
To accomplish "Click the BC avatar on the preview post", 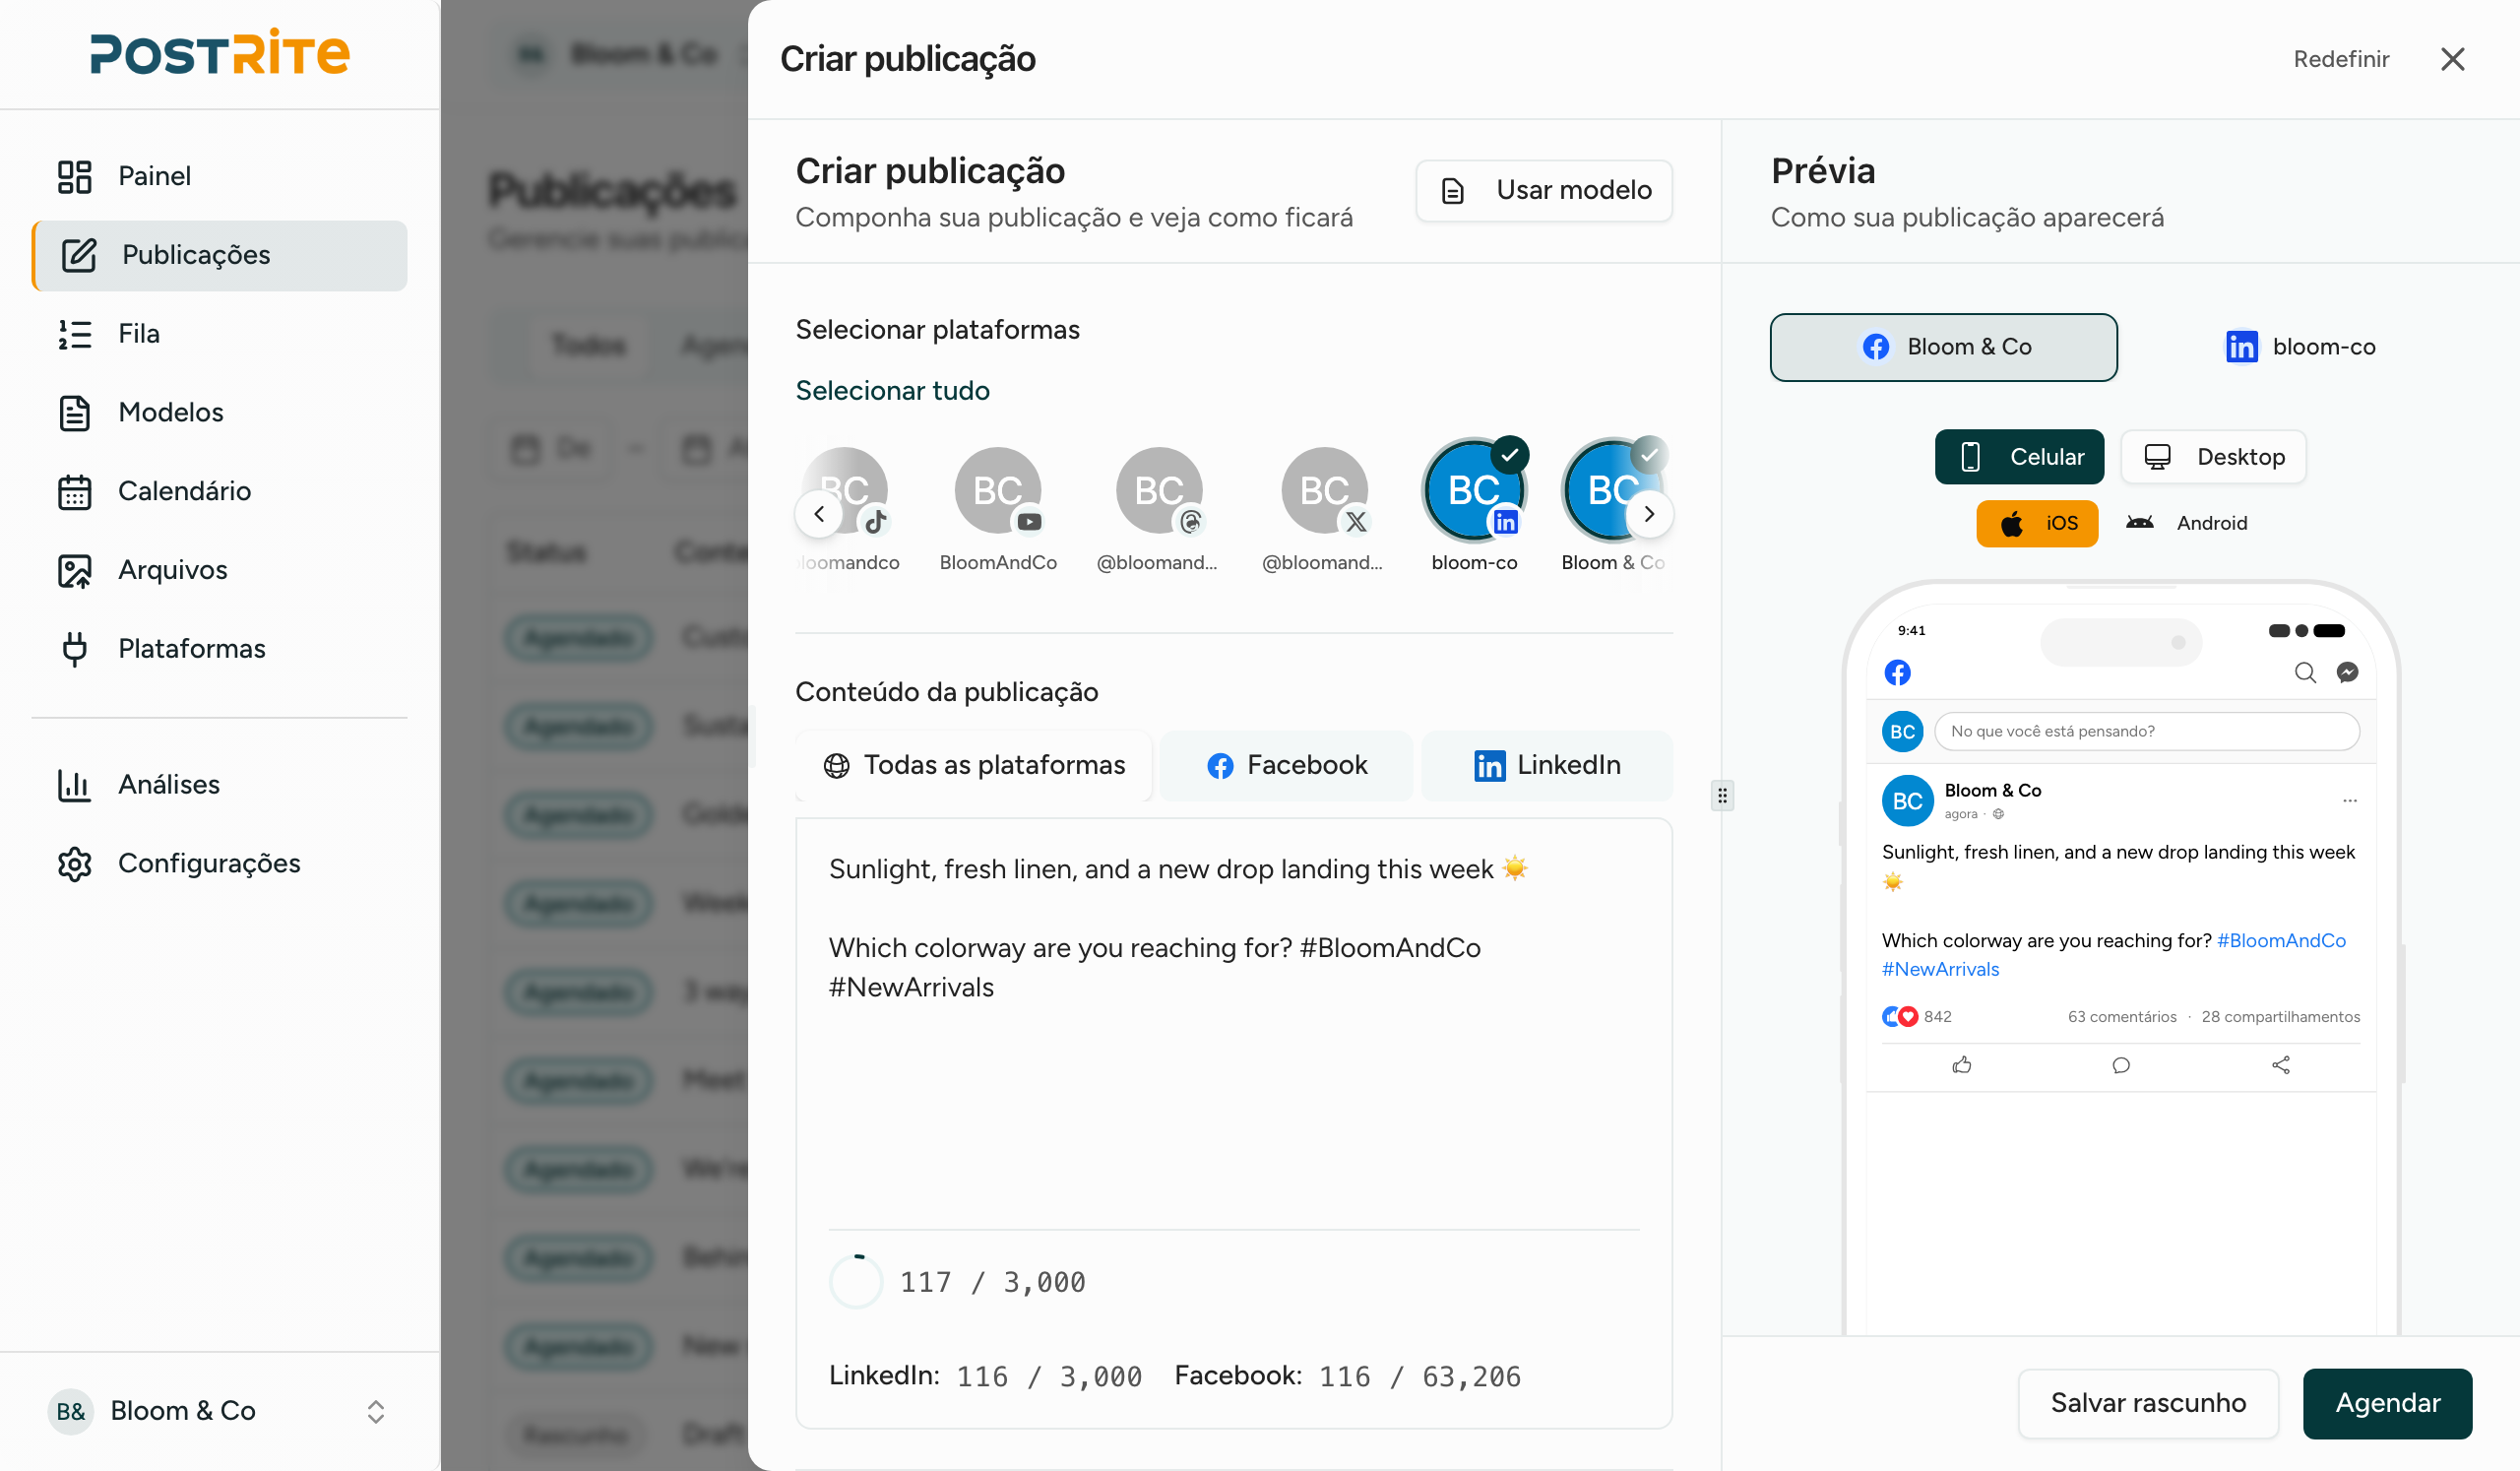I will (1907, 800).
